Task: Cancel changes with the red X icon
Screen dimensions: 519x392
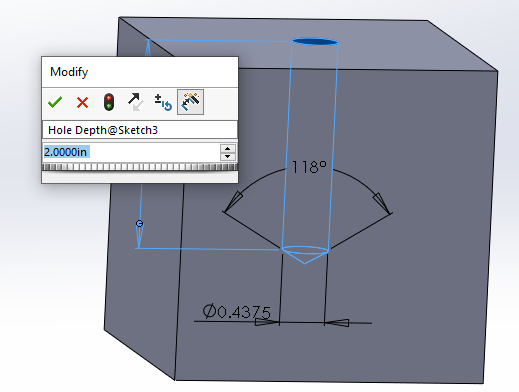Action: coord(82,102)
